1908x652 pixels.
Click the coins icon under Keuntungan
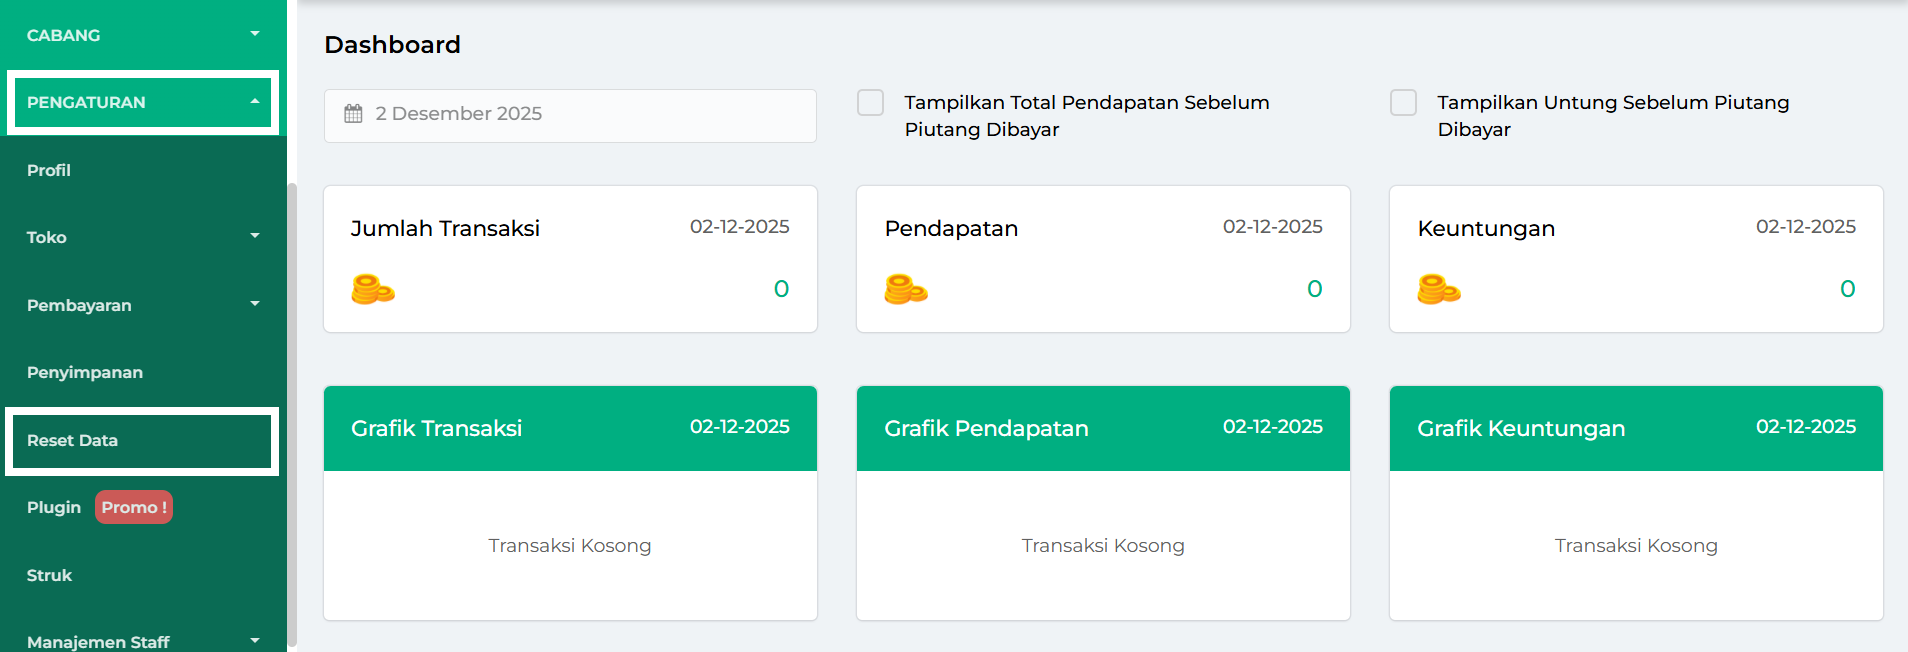(x=1439, y=289)
